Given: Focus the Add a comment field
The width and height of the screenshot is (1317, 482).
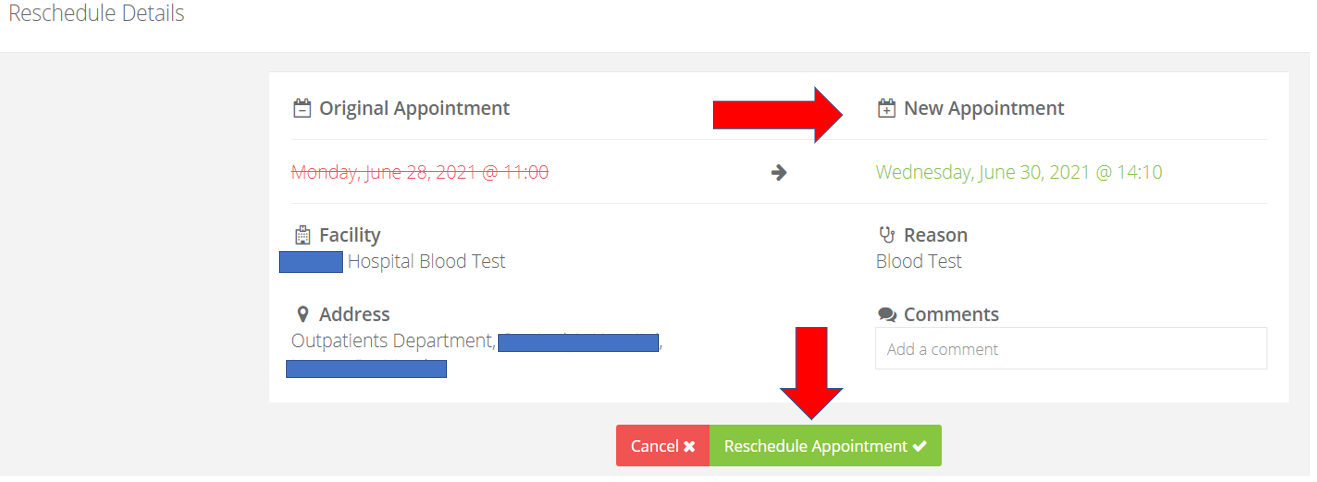Looking at the screenshot, I should 1070,349.
